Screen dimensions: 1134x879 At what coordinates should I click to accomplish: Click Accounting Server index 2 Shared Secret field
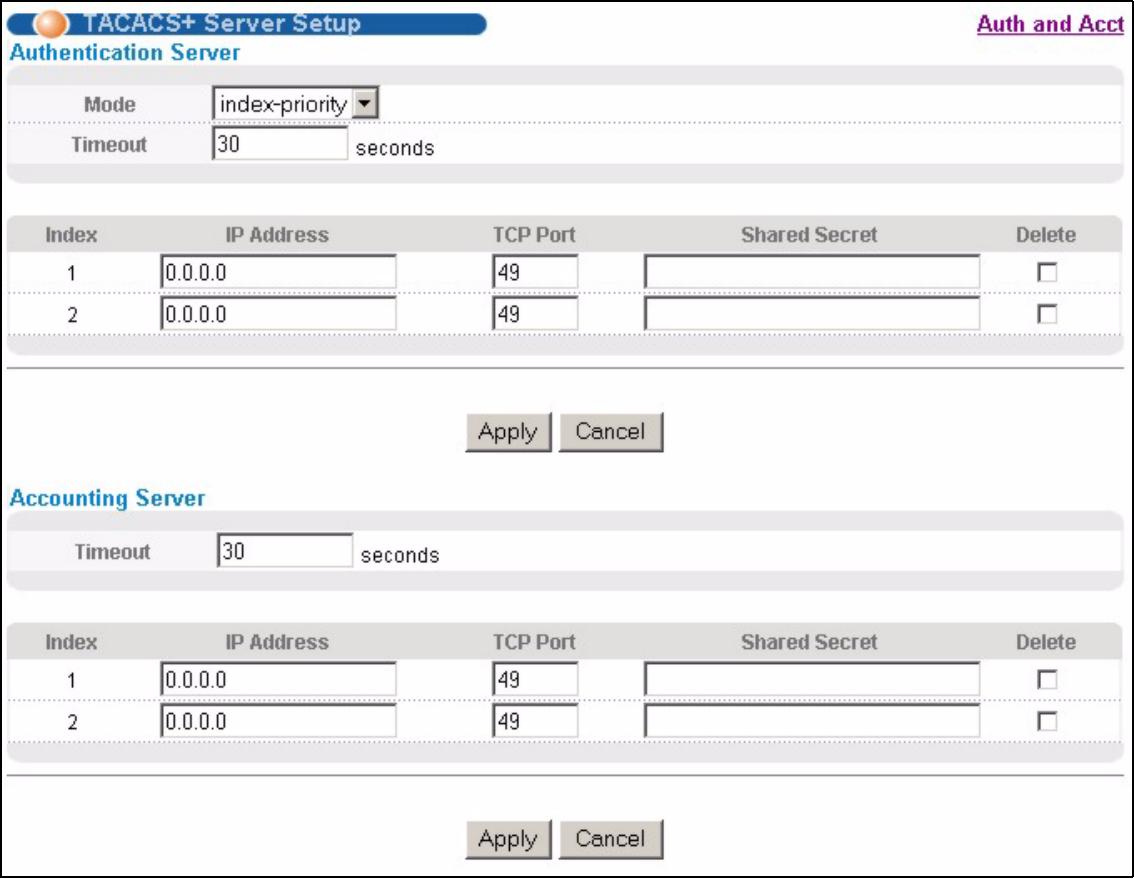pos(812,721)
